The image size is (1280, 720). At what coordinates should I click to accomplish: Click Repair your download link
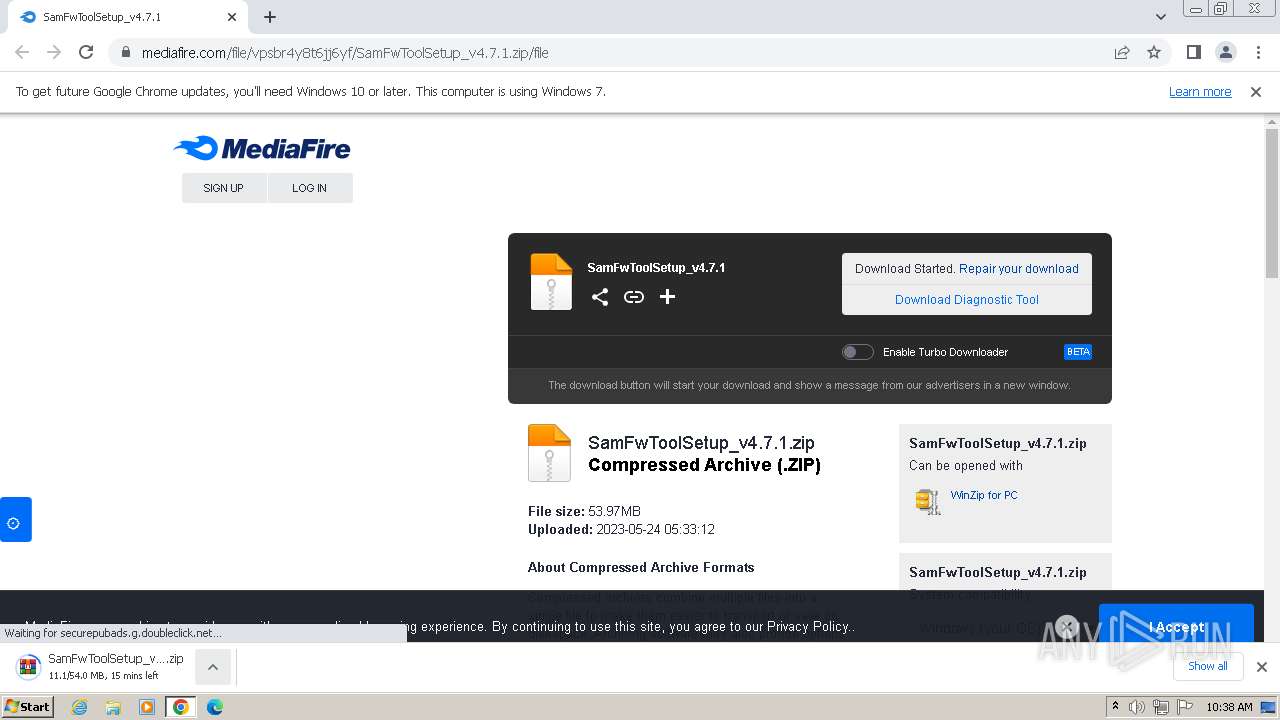[1019, 269]
